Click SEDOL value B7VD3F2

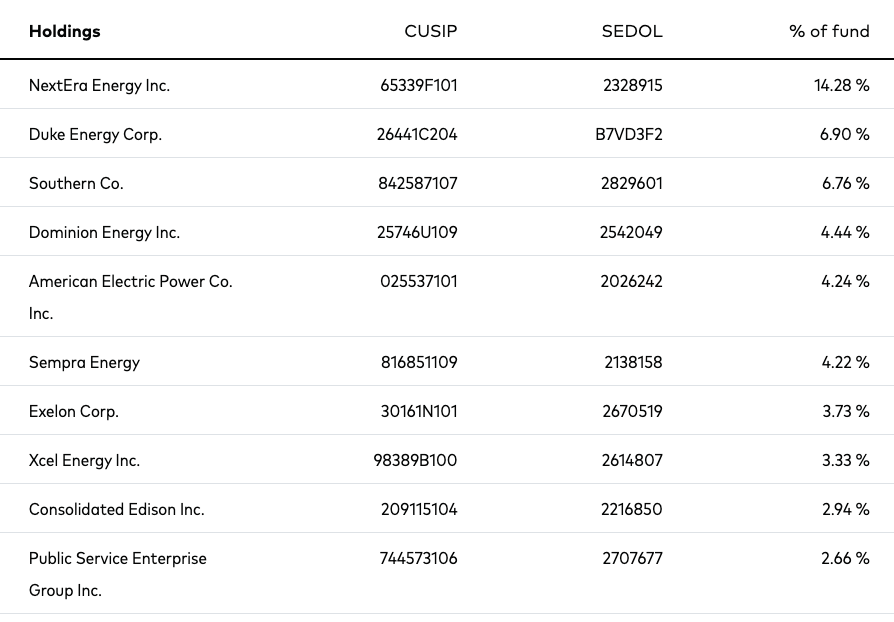pyautogui.click(x=629, y=135)
